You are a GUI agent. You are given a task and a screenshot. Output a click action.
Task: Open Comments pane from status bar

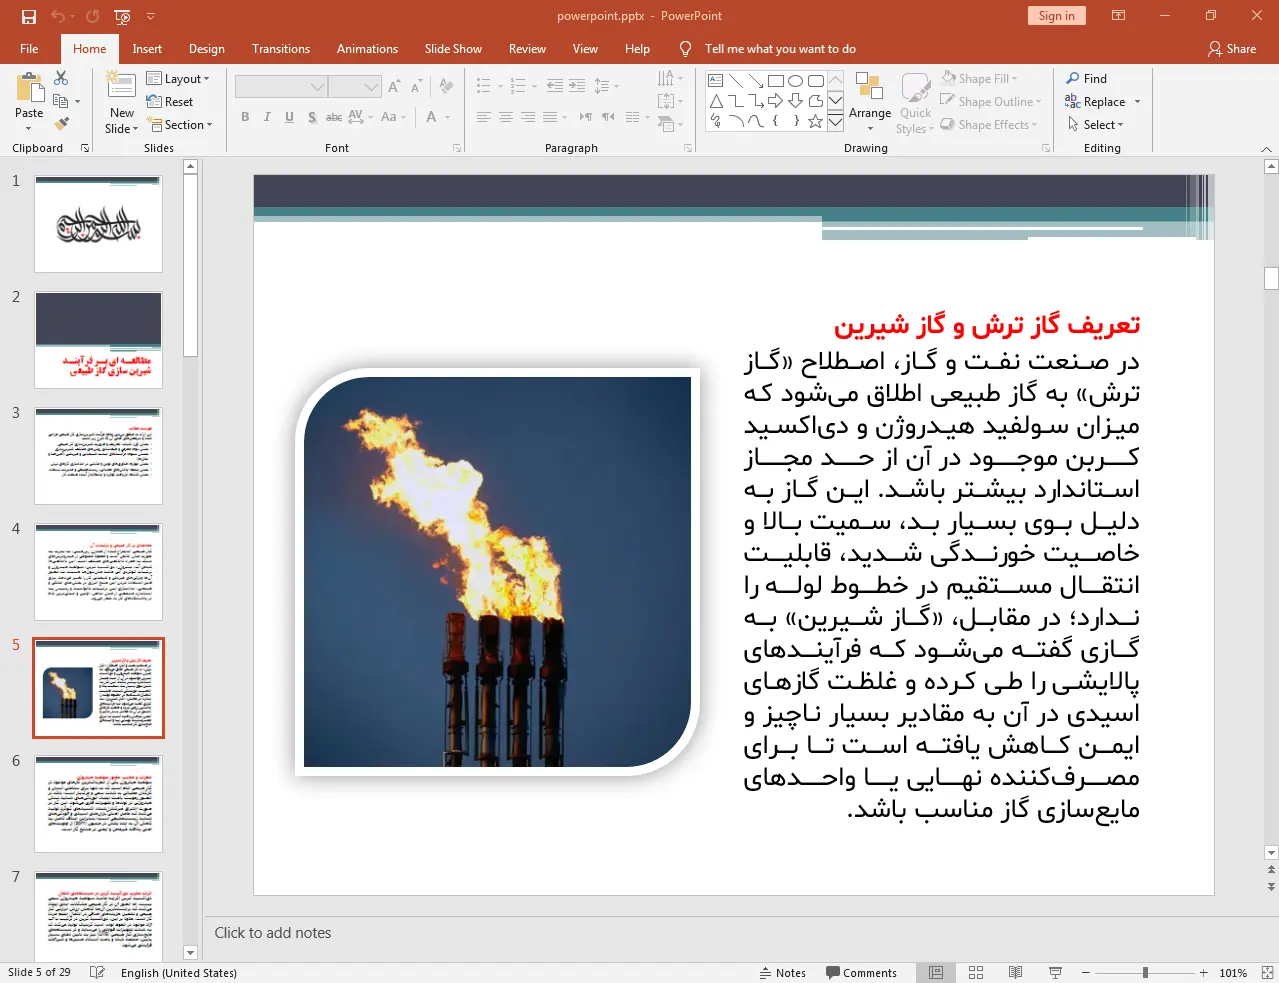(x=861, y=972)
